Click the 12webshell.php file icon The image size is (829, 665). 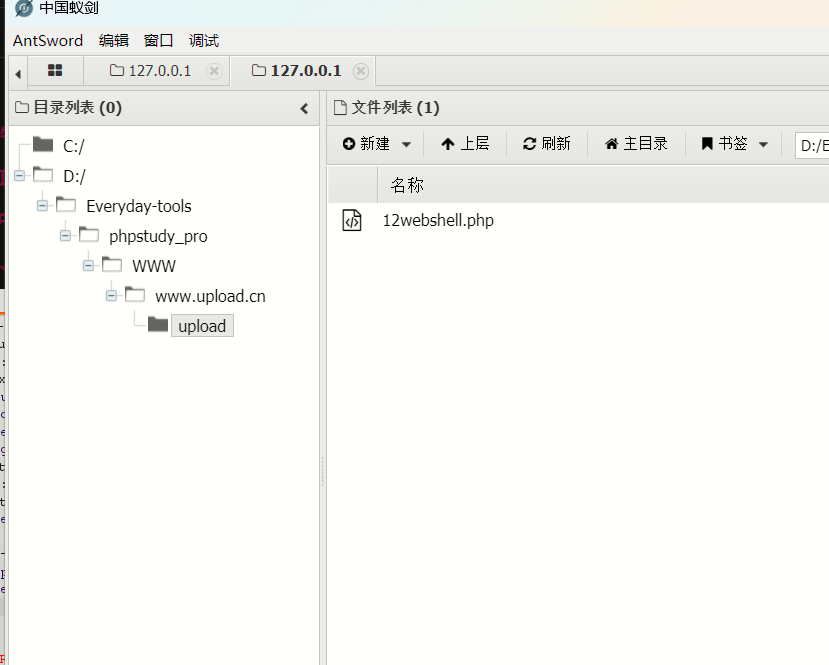pos(352,220)
